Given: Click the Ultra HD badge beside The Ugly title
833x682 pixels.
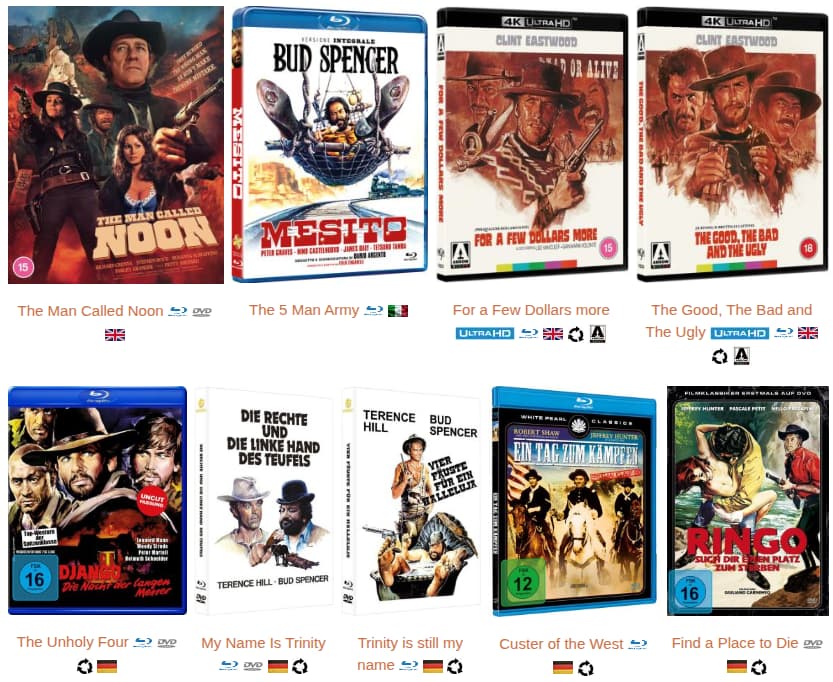Looking at the screenshot, I should tap(740, 333).
